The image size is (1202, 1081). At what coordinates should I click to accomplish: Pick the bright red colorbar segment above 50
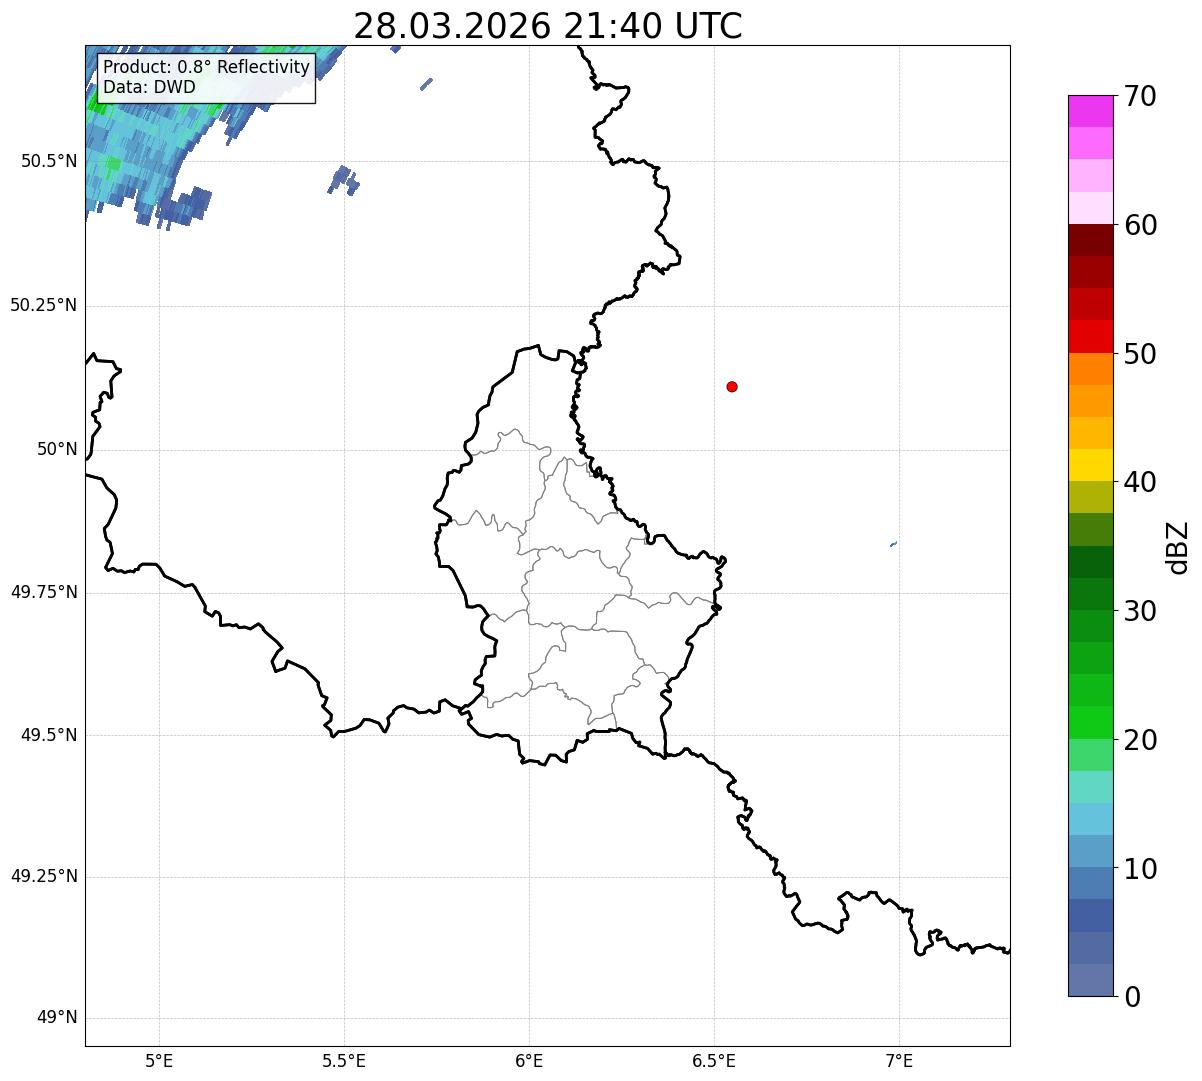point(1090,336)
